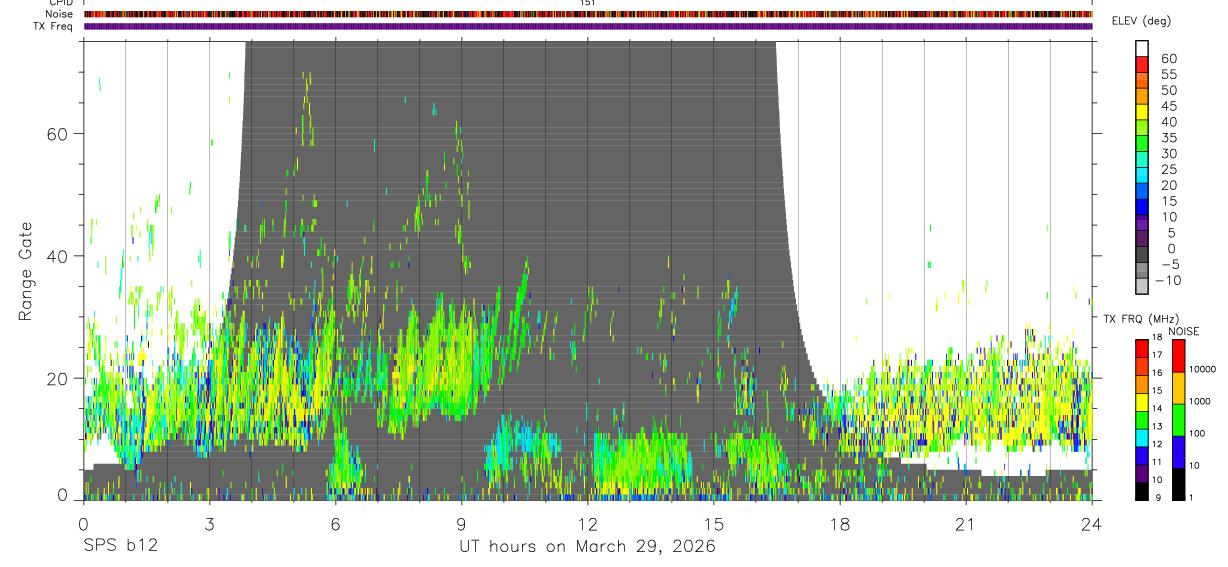The height and width of the screenshot is (567, 1228).
Task: Click the 12 hour UT axis label
Action: tap(588, 524)
